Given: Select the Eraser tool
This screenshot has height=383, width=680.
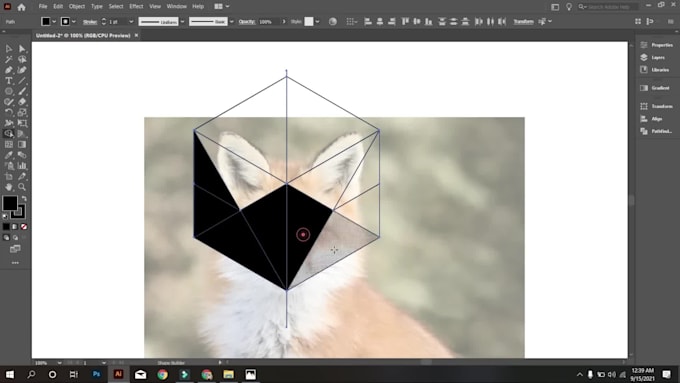Looking at the screenshot, I should coord(22,101).
